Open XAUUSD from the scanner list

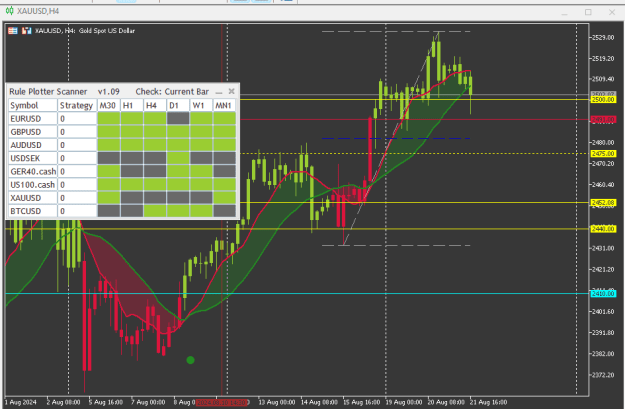click(33, 198)
